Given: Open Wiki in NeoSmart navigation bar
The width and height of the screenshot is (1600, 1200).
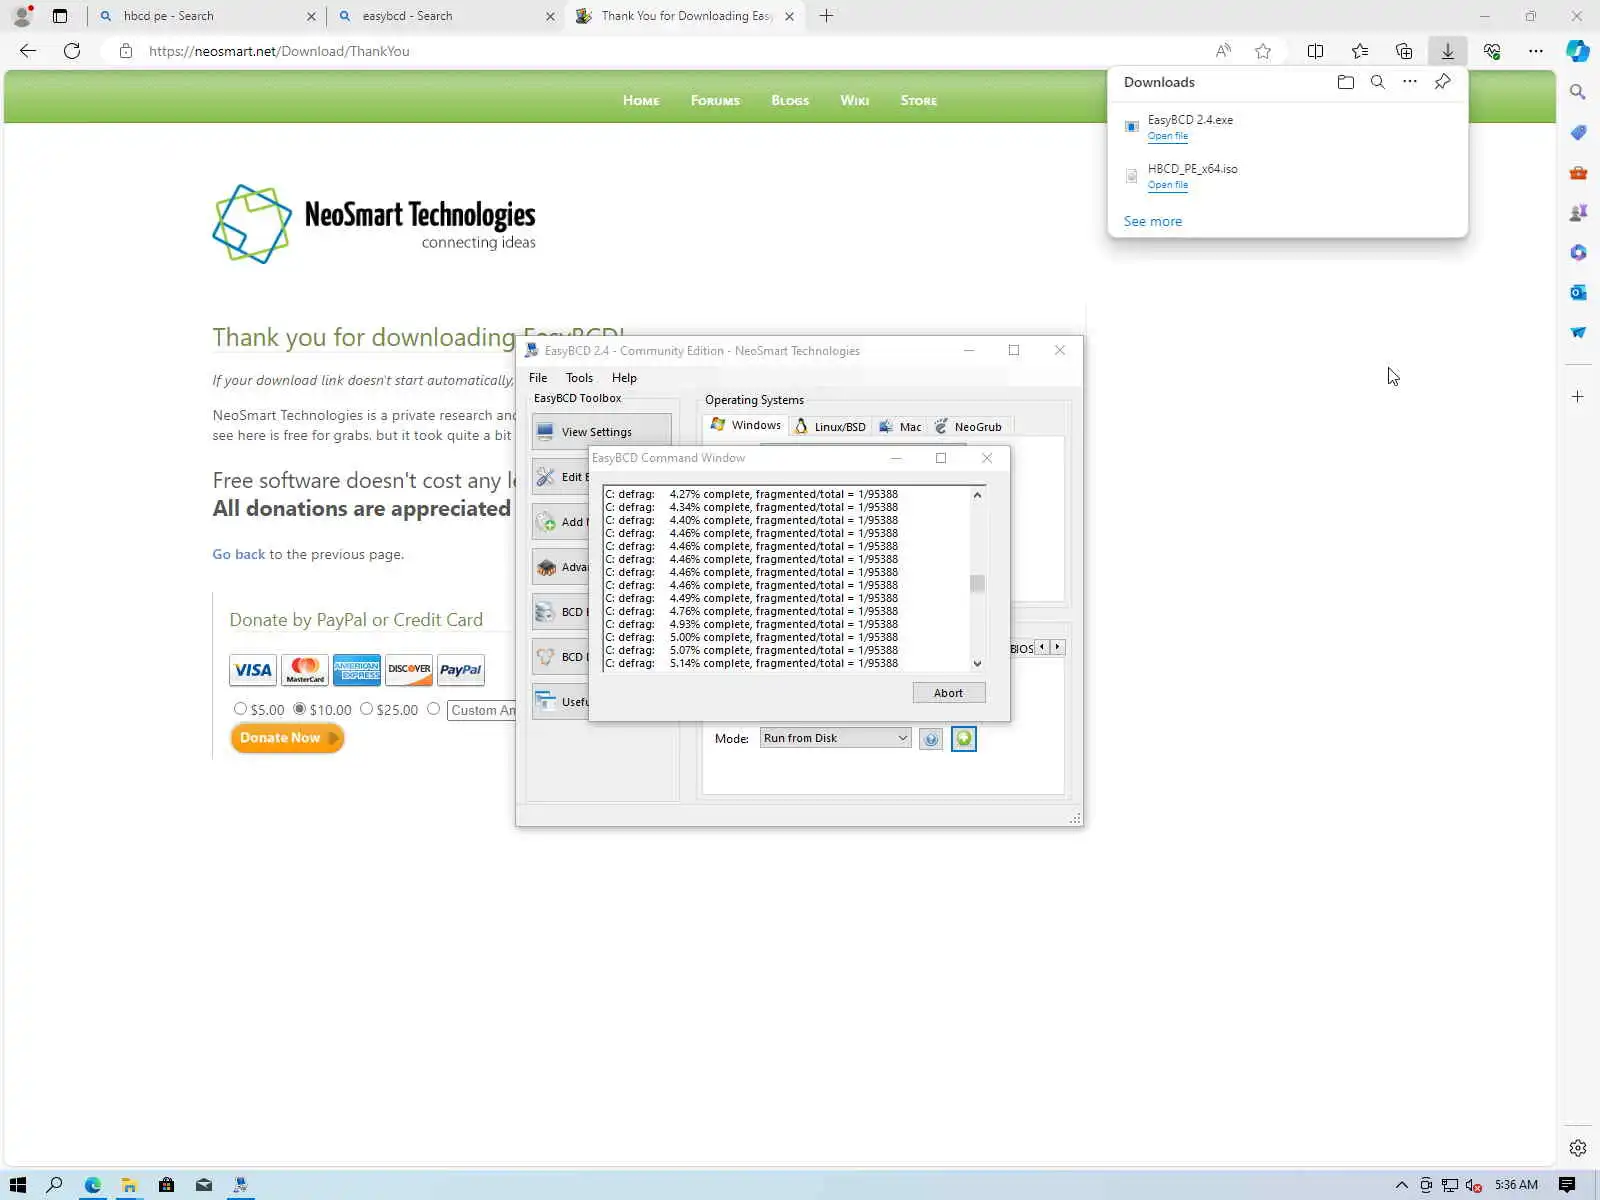Looking at the screenshot, I should [x=854, y=100].
